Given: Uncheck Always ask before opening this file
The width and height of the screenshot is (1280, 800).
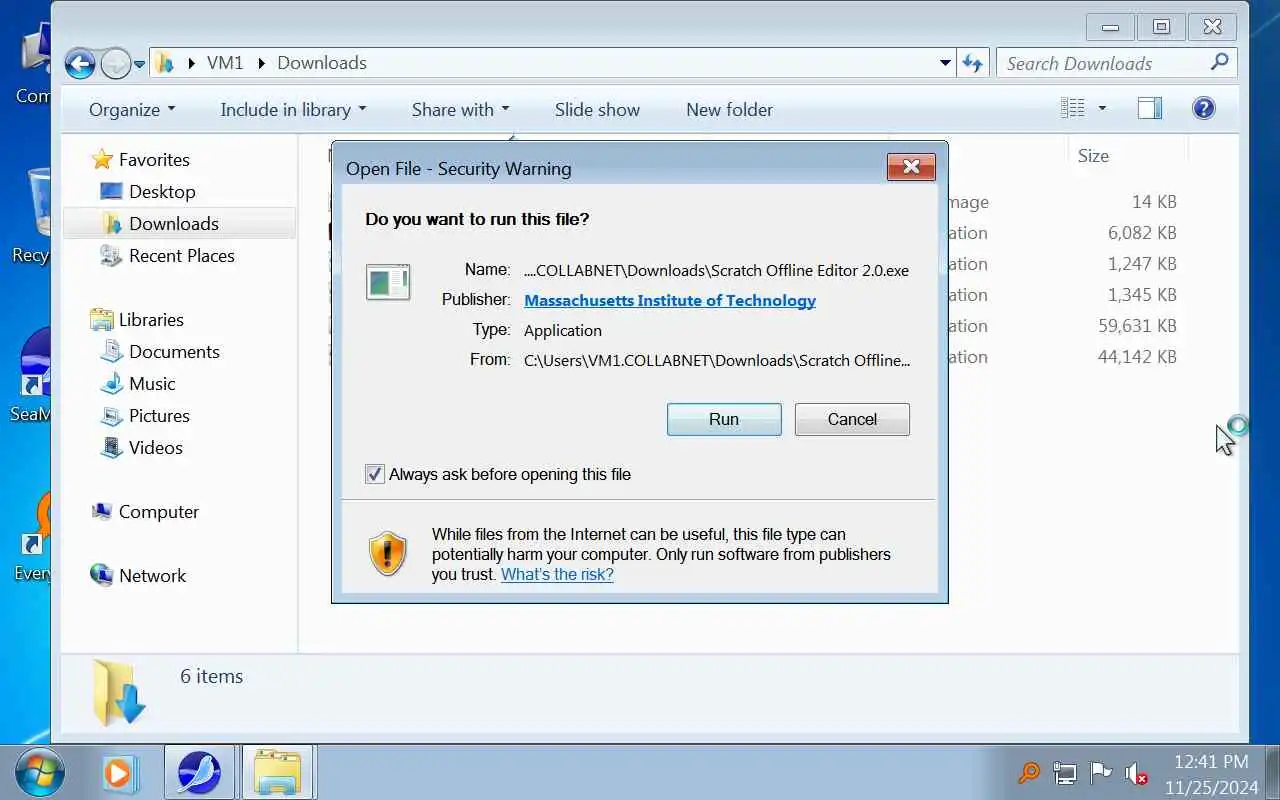Looking at the screenshot, I should point(375,474).
